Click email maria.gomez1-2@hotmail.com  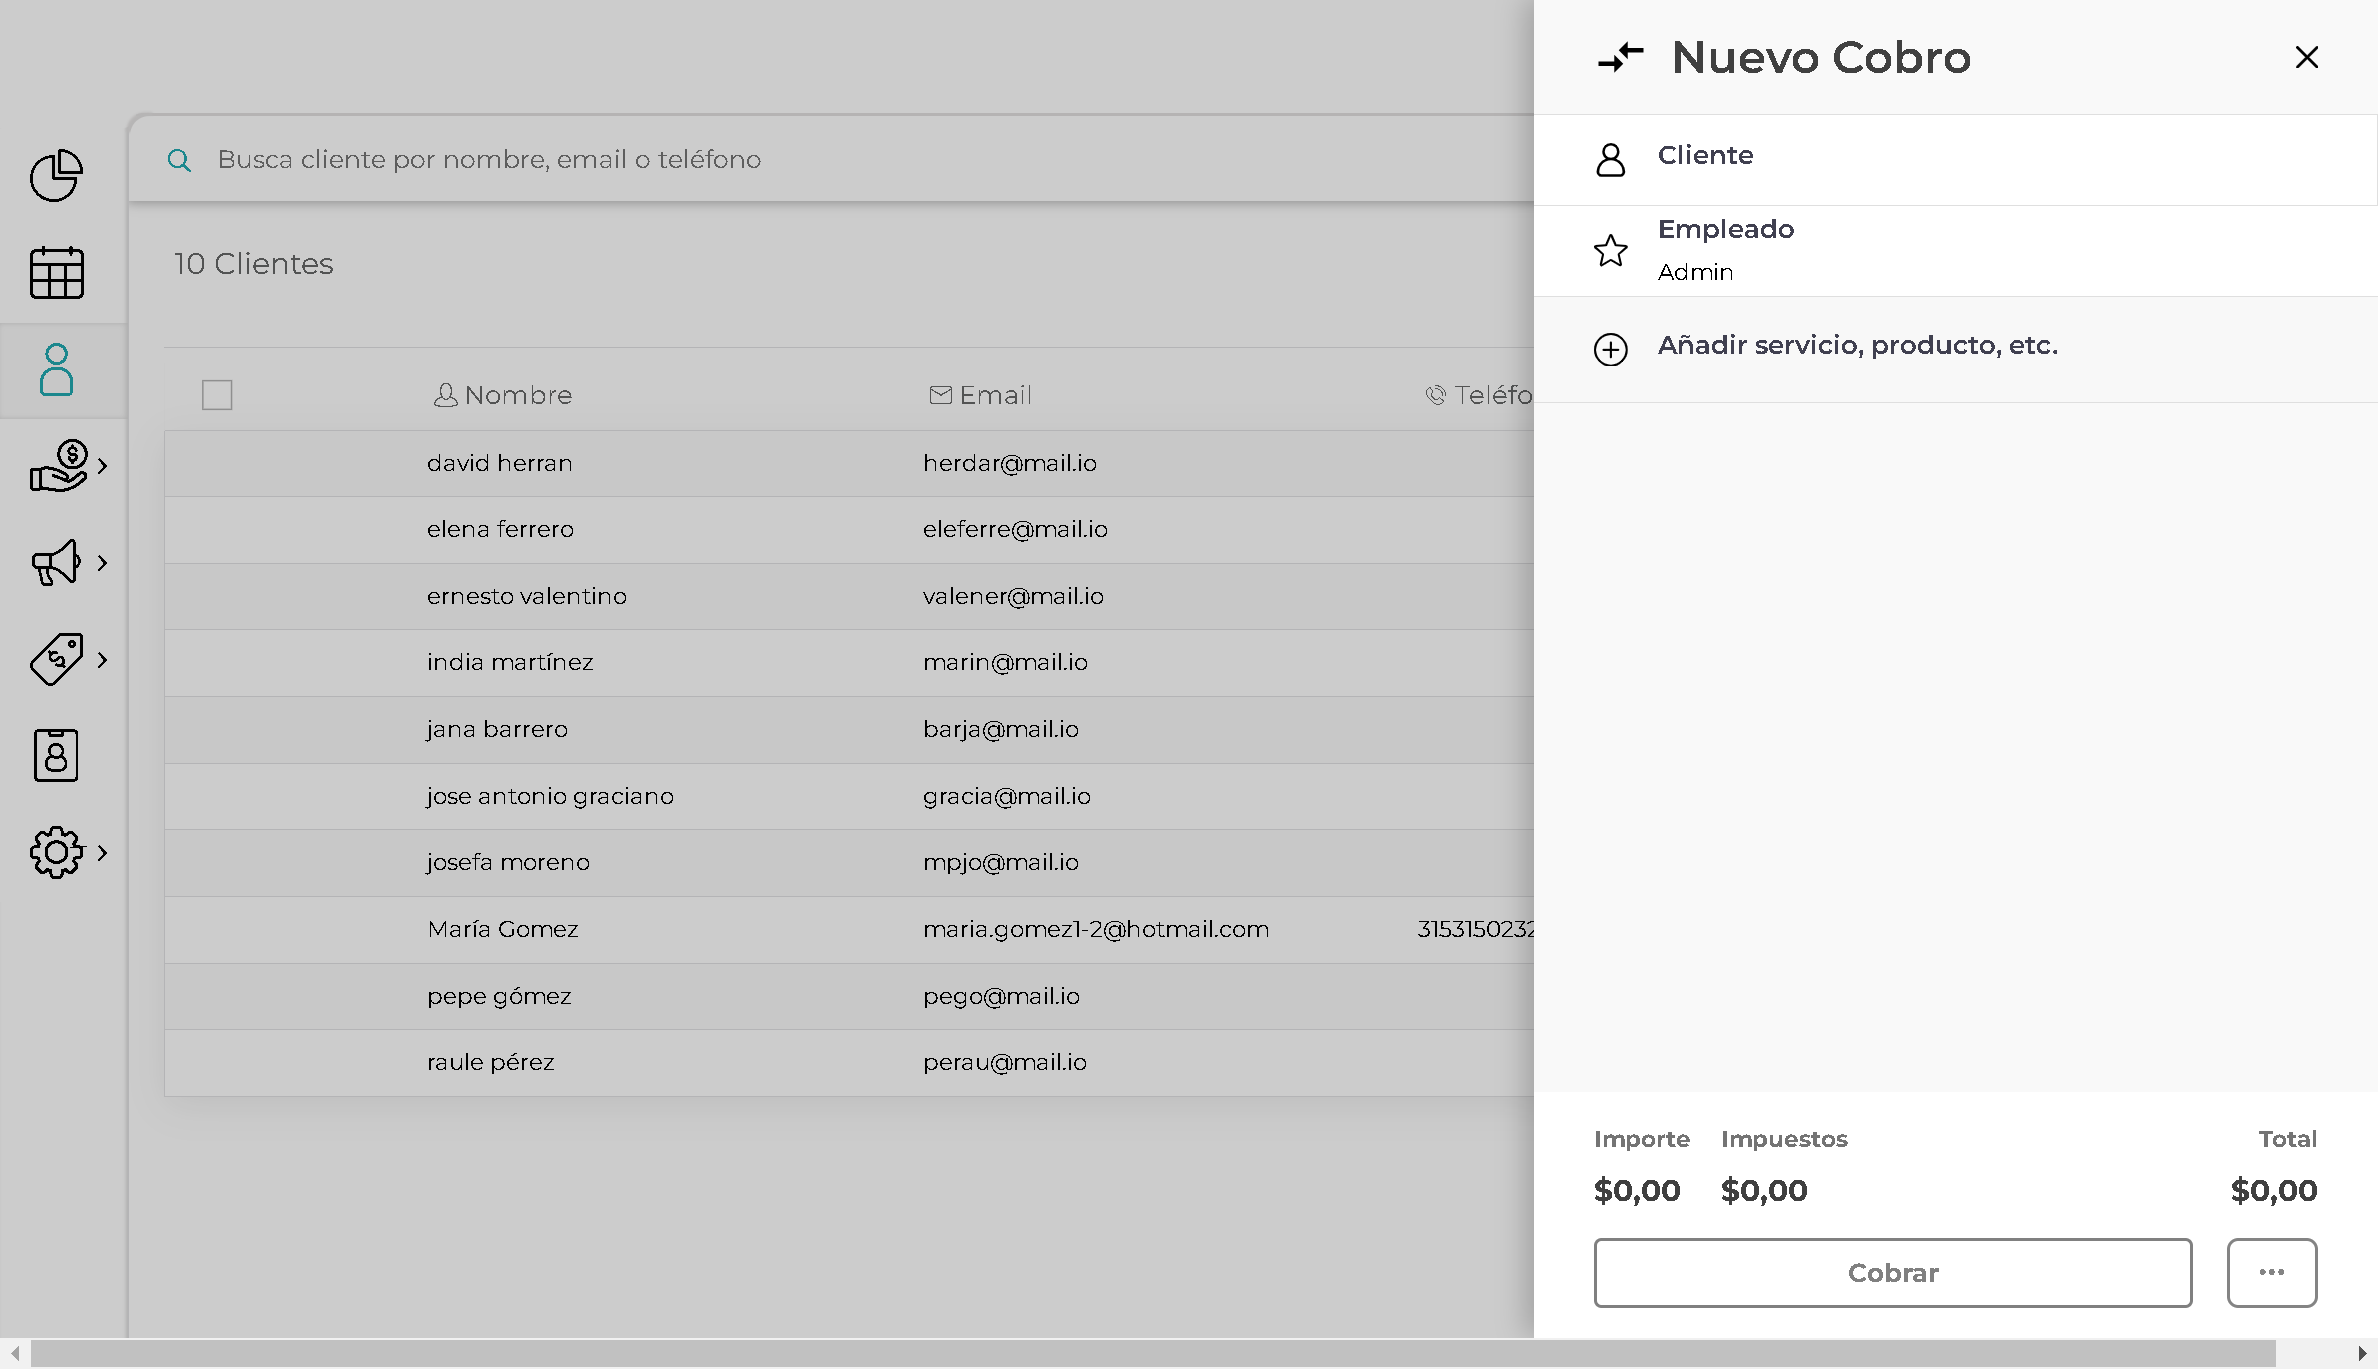pyautogui.click(x=1096, y=929)
